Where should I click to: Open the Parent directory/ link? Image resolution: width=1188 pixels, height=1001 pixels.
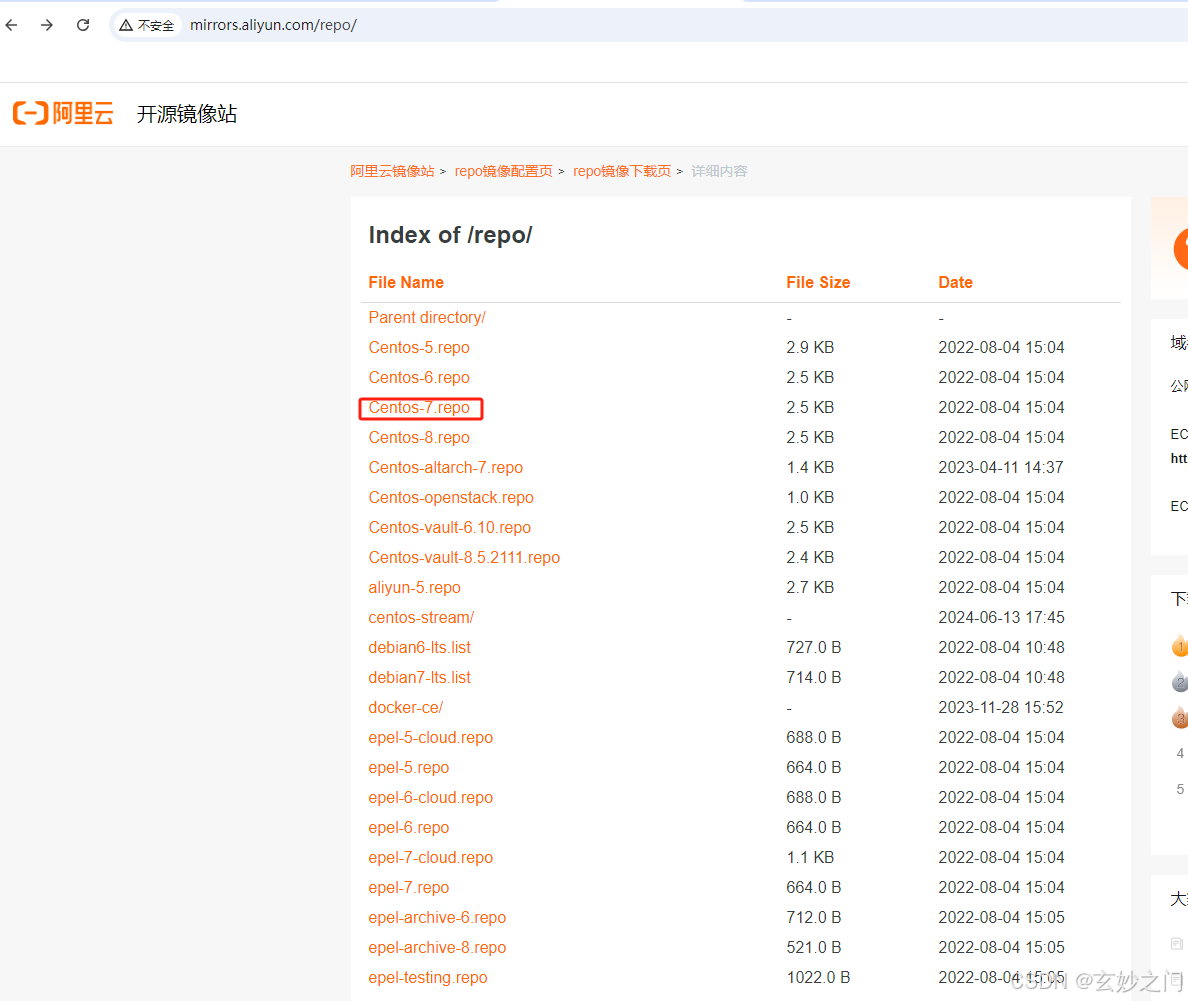point(427,318)
